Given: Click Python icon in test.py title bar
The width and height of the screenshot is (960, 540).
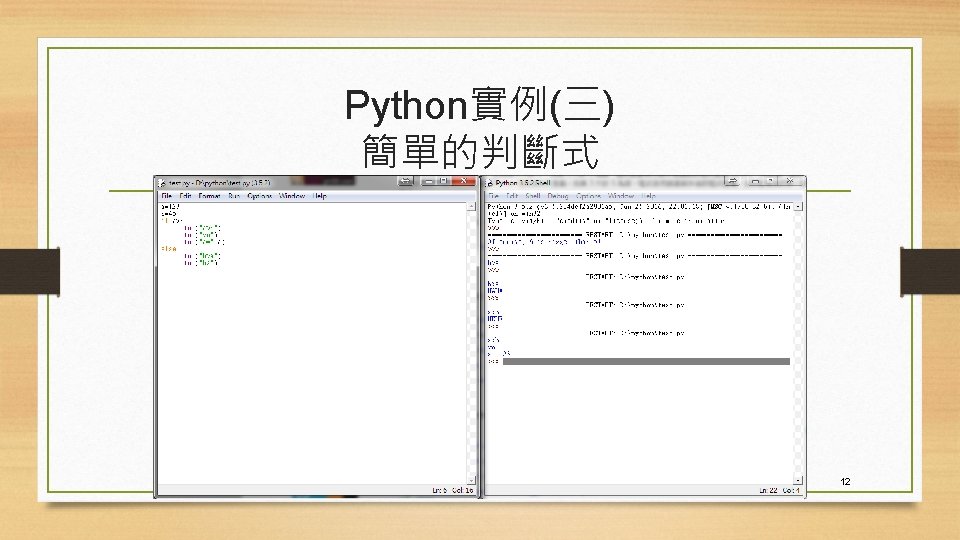Looking at the screenshot, I should click(x=162, y=183).
